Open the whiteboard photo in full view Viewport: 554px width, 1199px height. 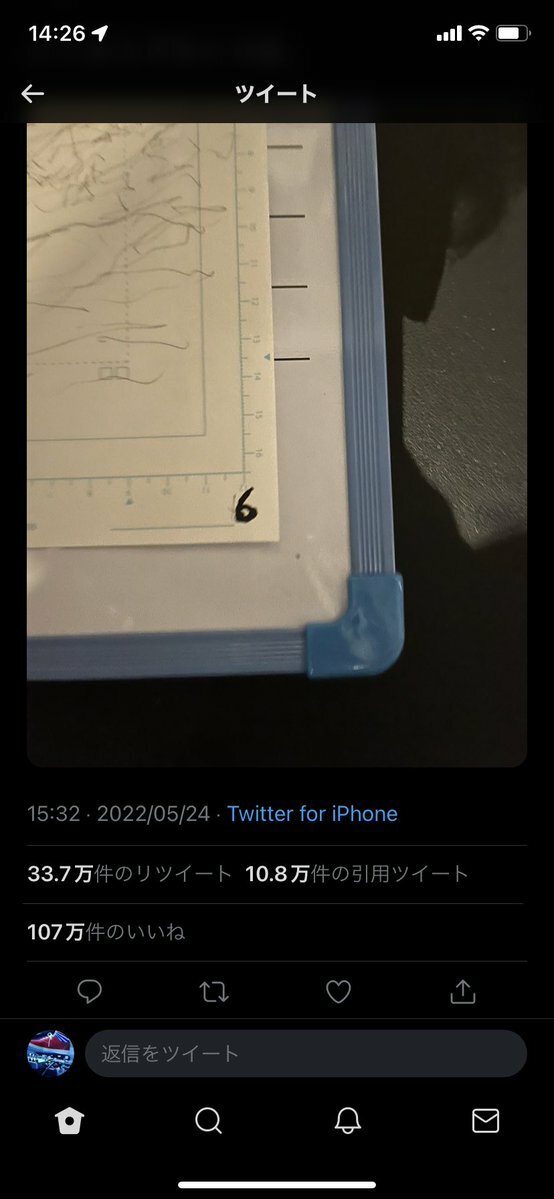(277, 445)
